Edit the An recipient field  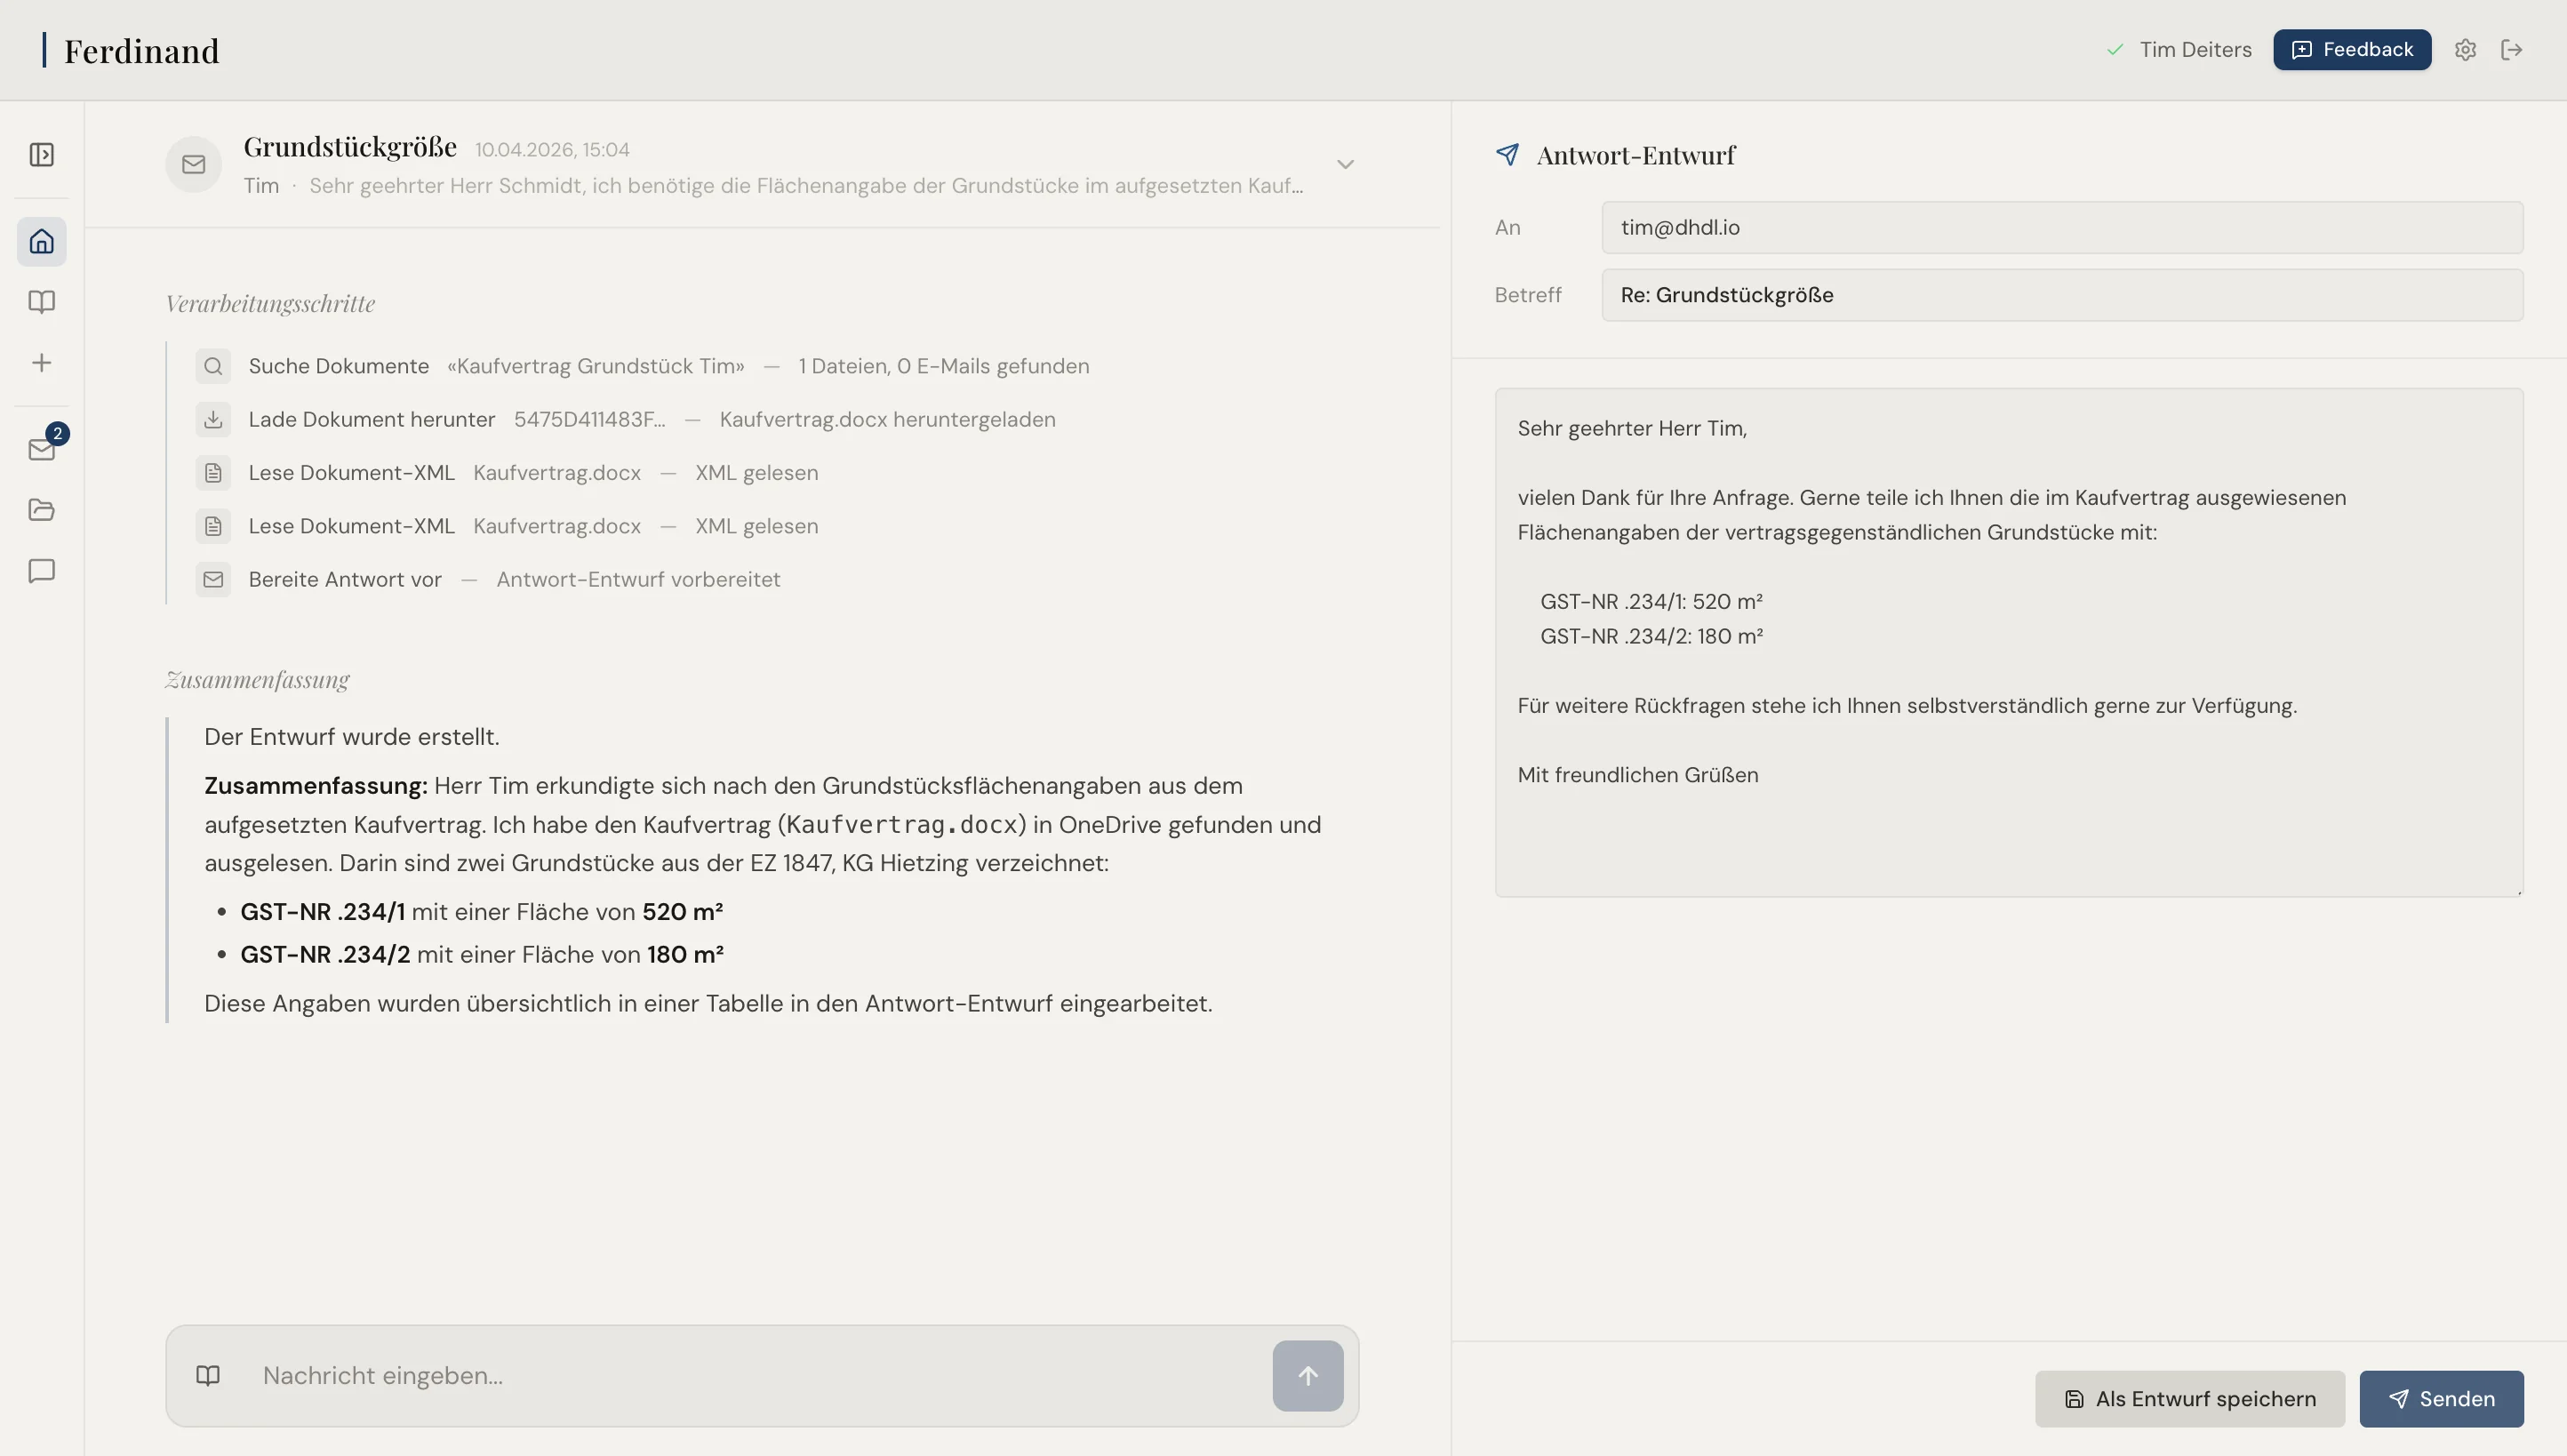(2062, 227)
